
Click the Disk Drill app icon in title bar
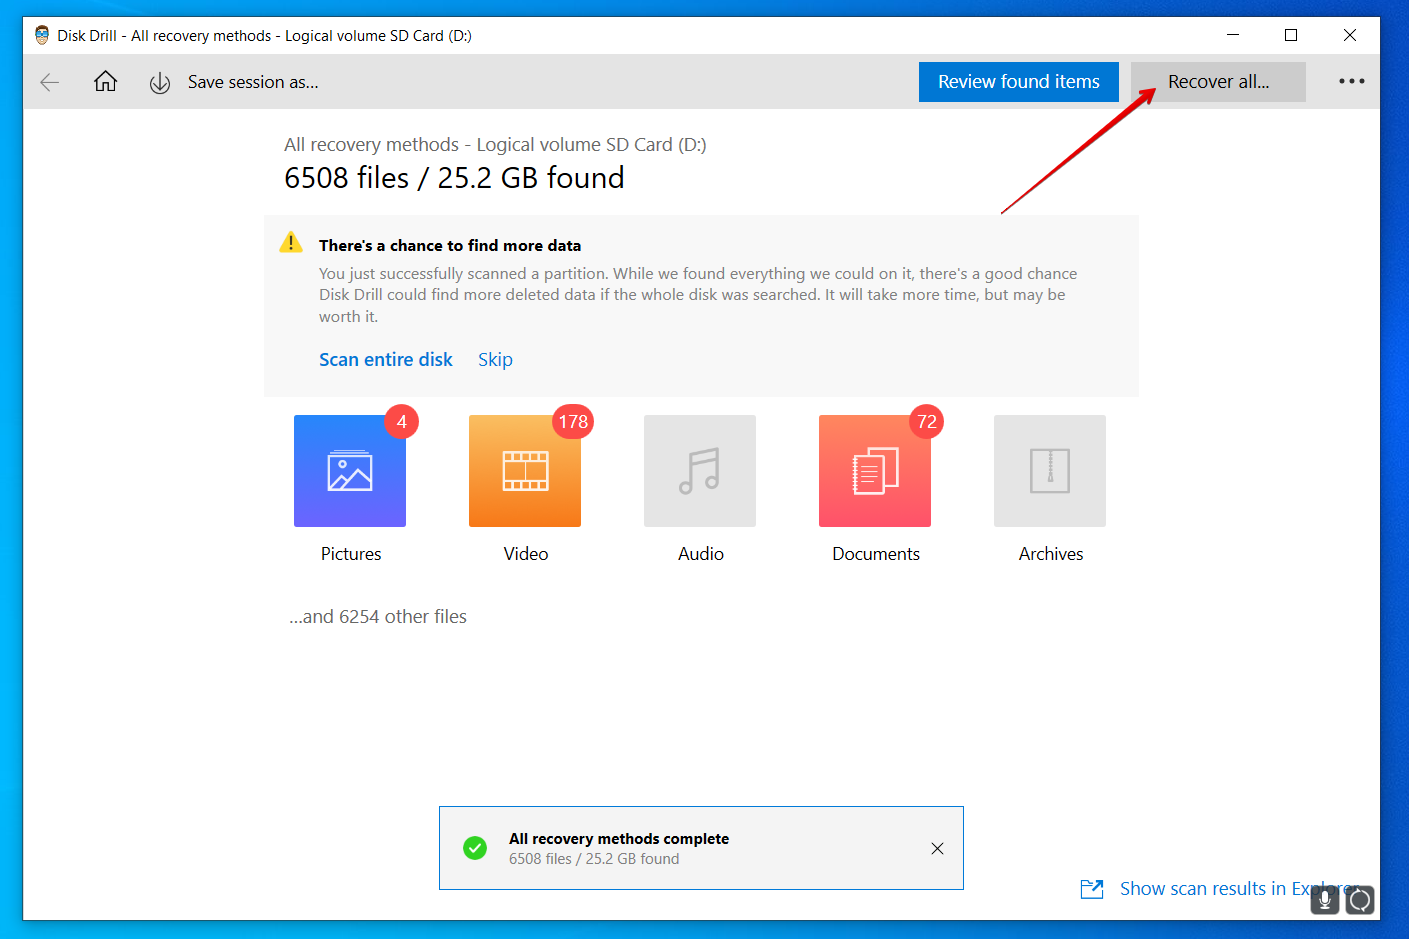(x=42, y=35)
